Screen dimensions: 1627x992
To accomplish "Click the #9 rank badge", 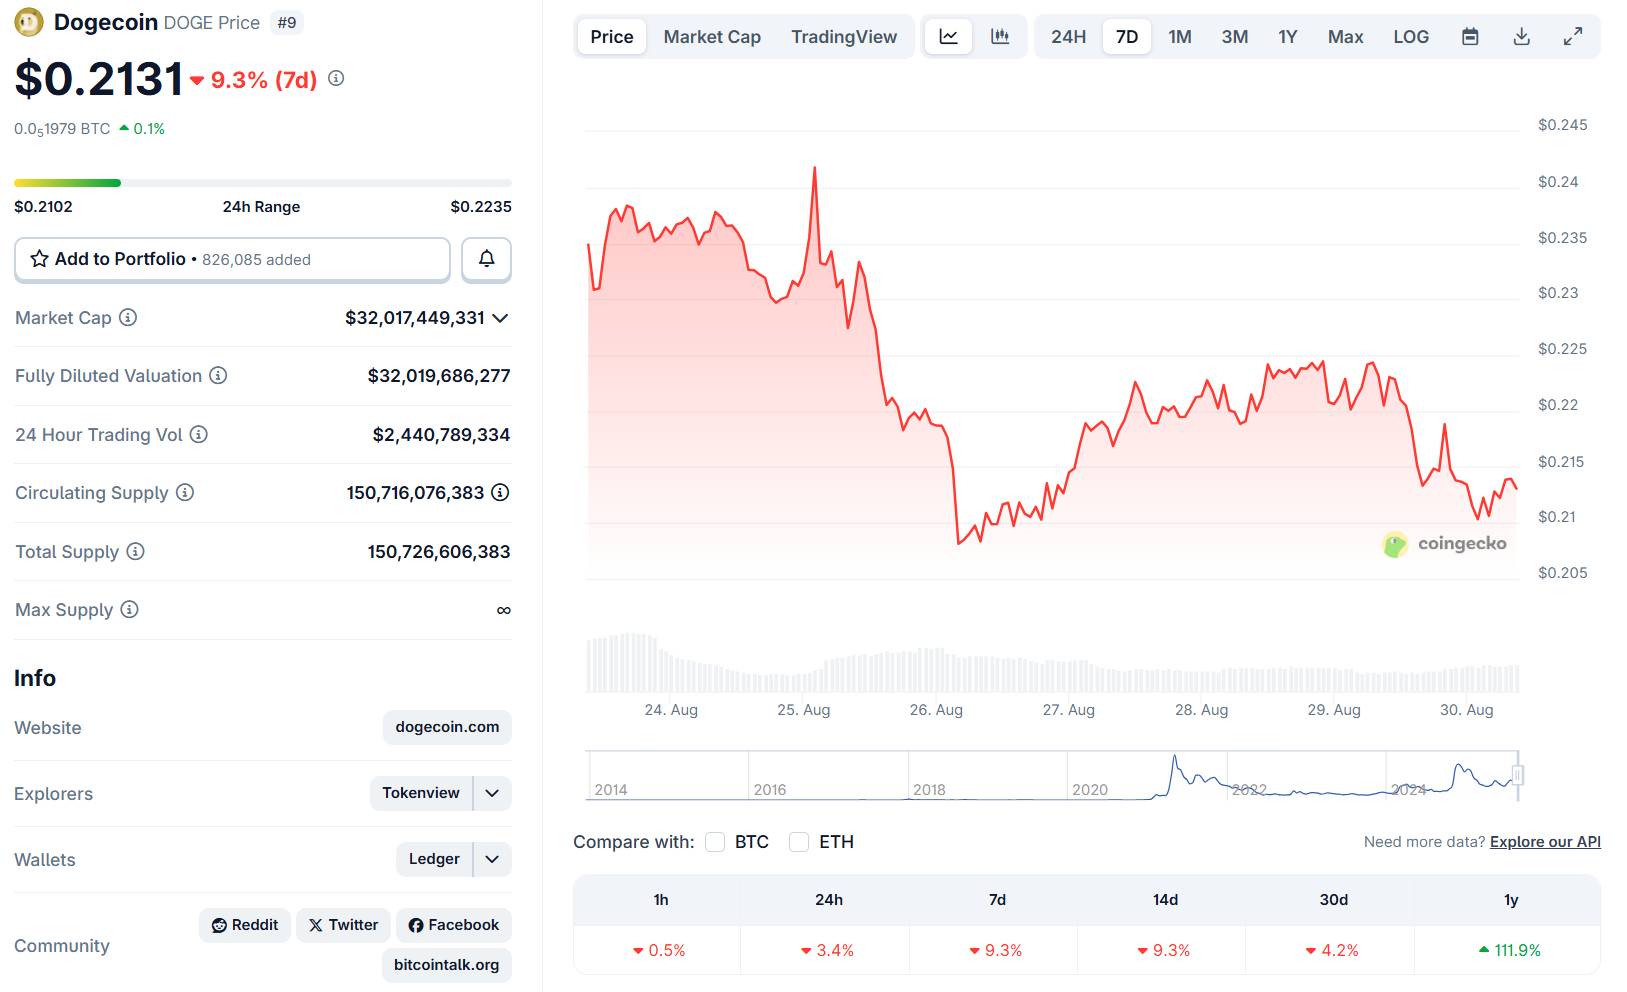I will (x=287, y=23).
